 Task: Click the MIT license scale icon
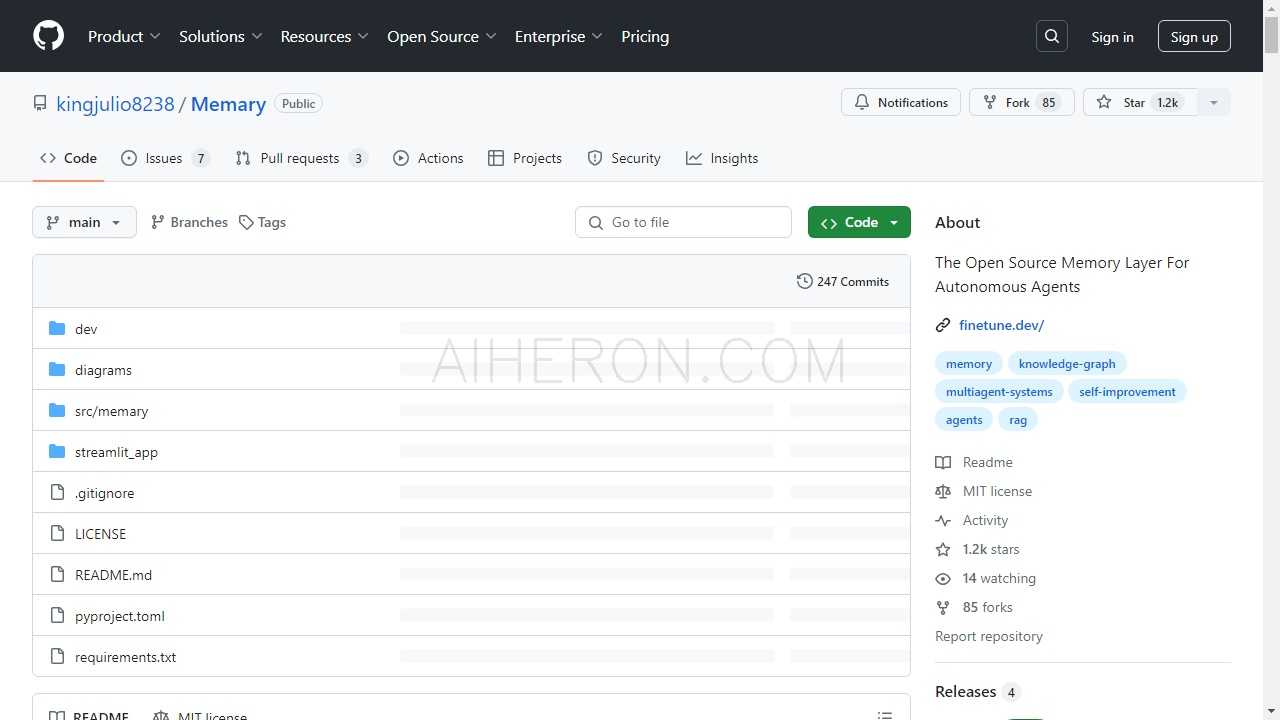click(943, 491)
